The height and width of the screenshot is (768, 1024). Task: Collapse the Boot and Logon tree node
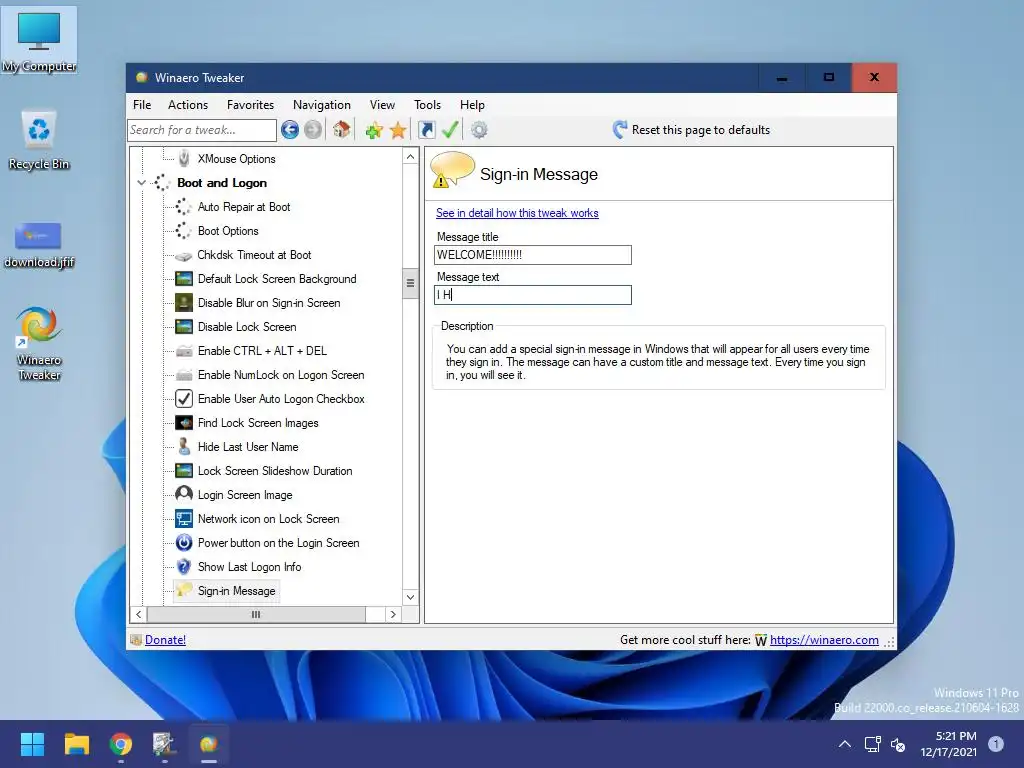point(141,183)
